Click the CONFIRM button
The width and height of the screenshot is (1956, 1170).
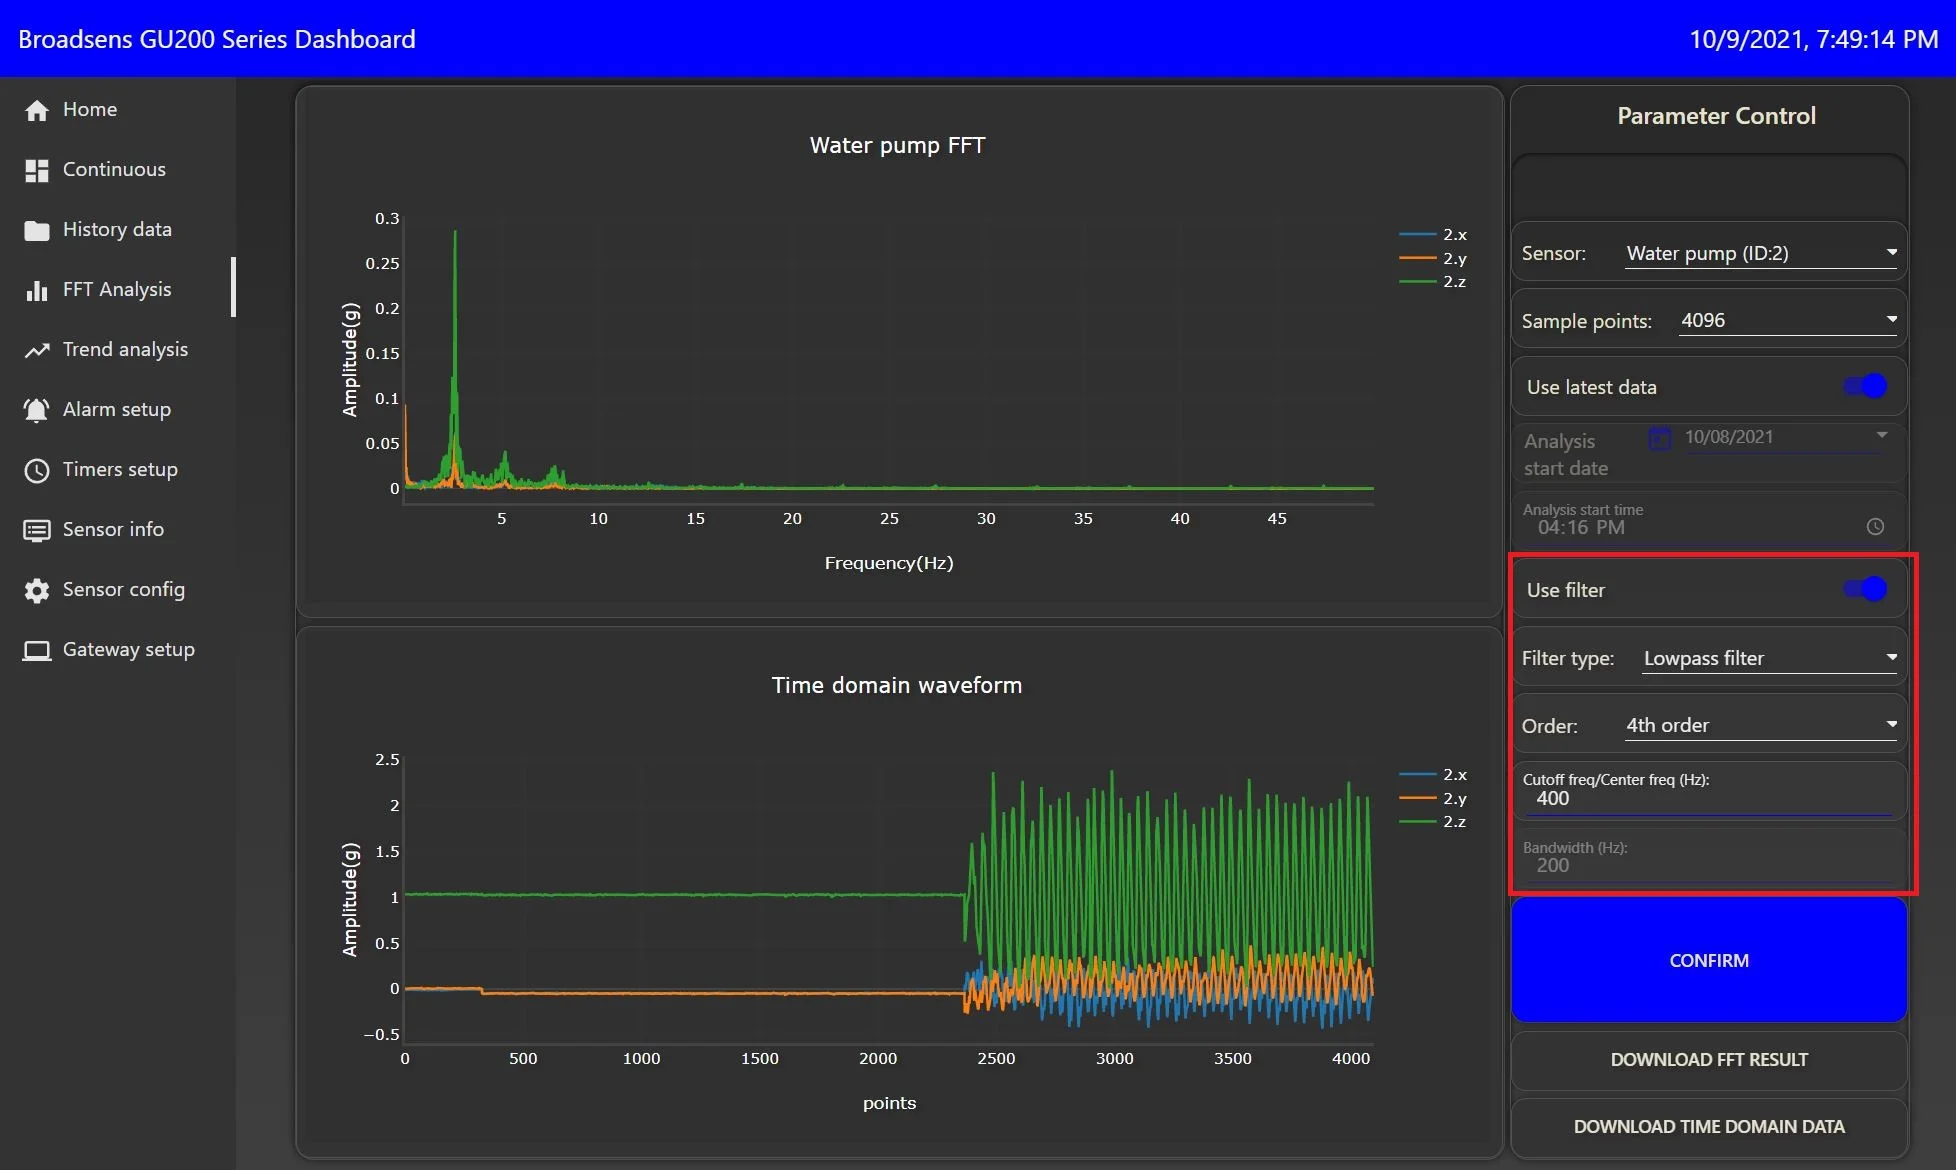[1708, 960]
